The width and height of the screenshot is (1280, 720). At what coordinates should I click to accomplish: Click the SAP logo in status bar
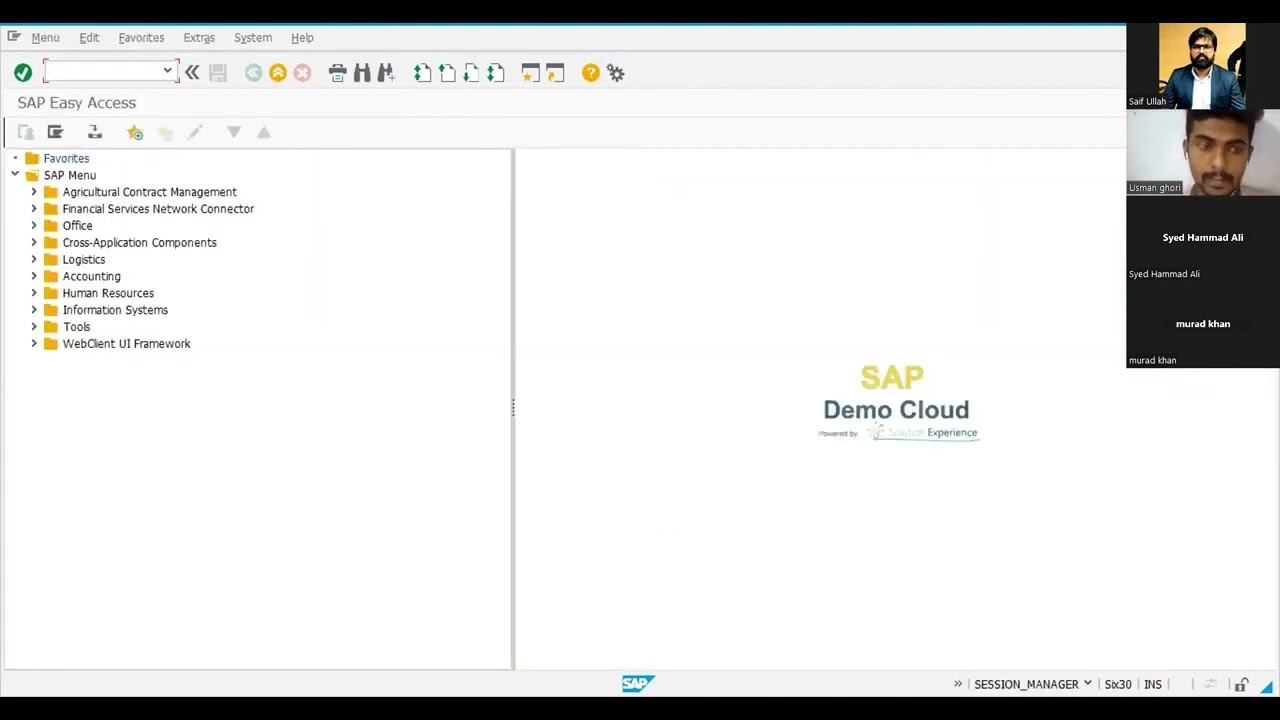638,684
